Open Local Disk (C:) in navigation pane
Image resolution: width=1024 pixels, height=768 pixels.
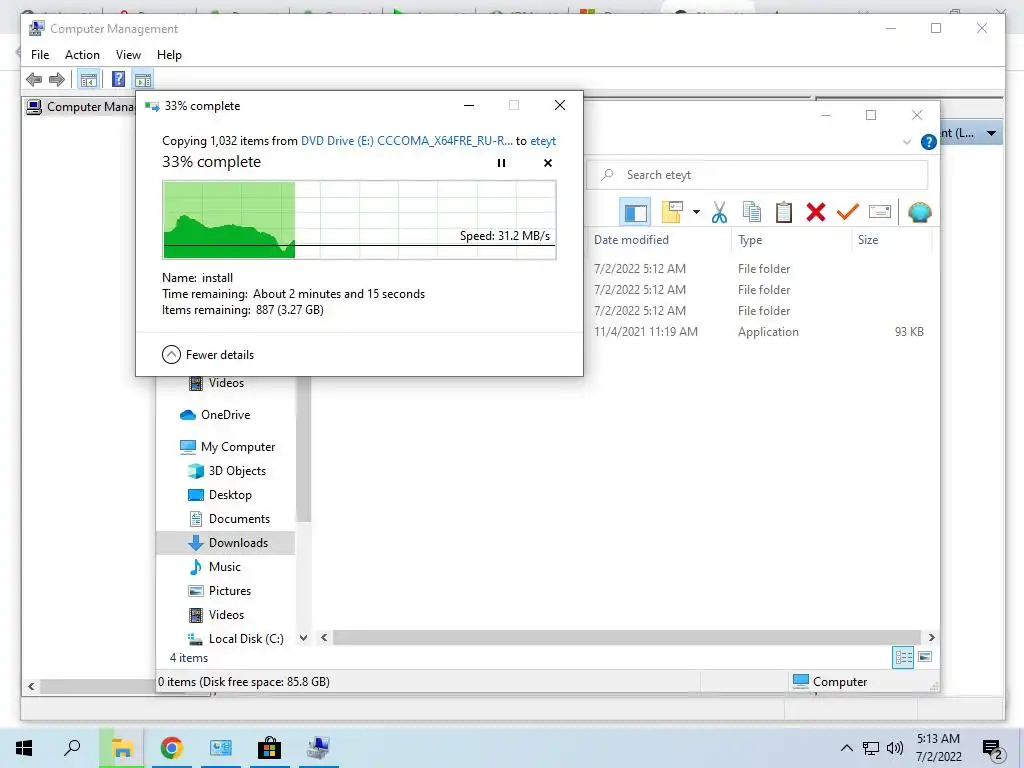tap(246, 639)
